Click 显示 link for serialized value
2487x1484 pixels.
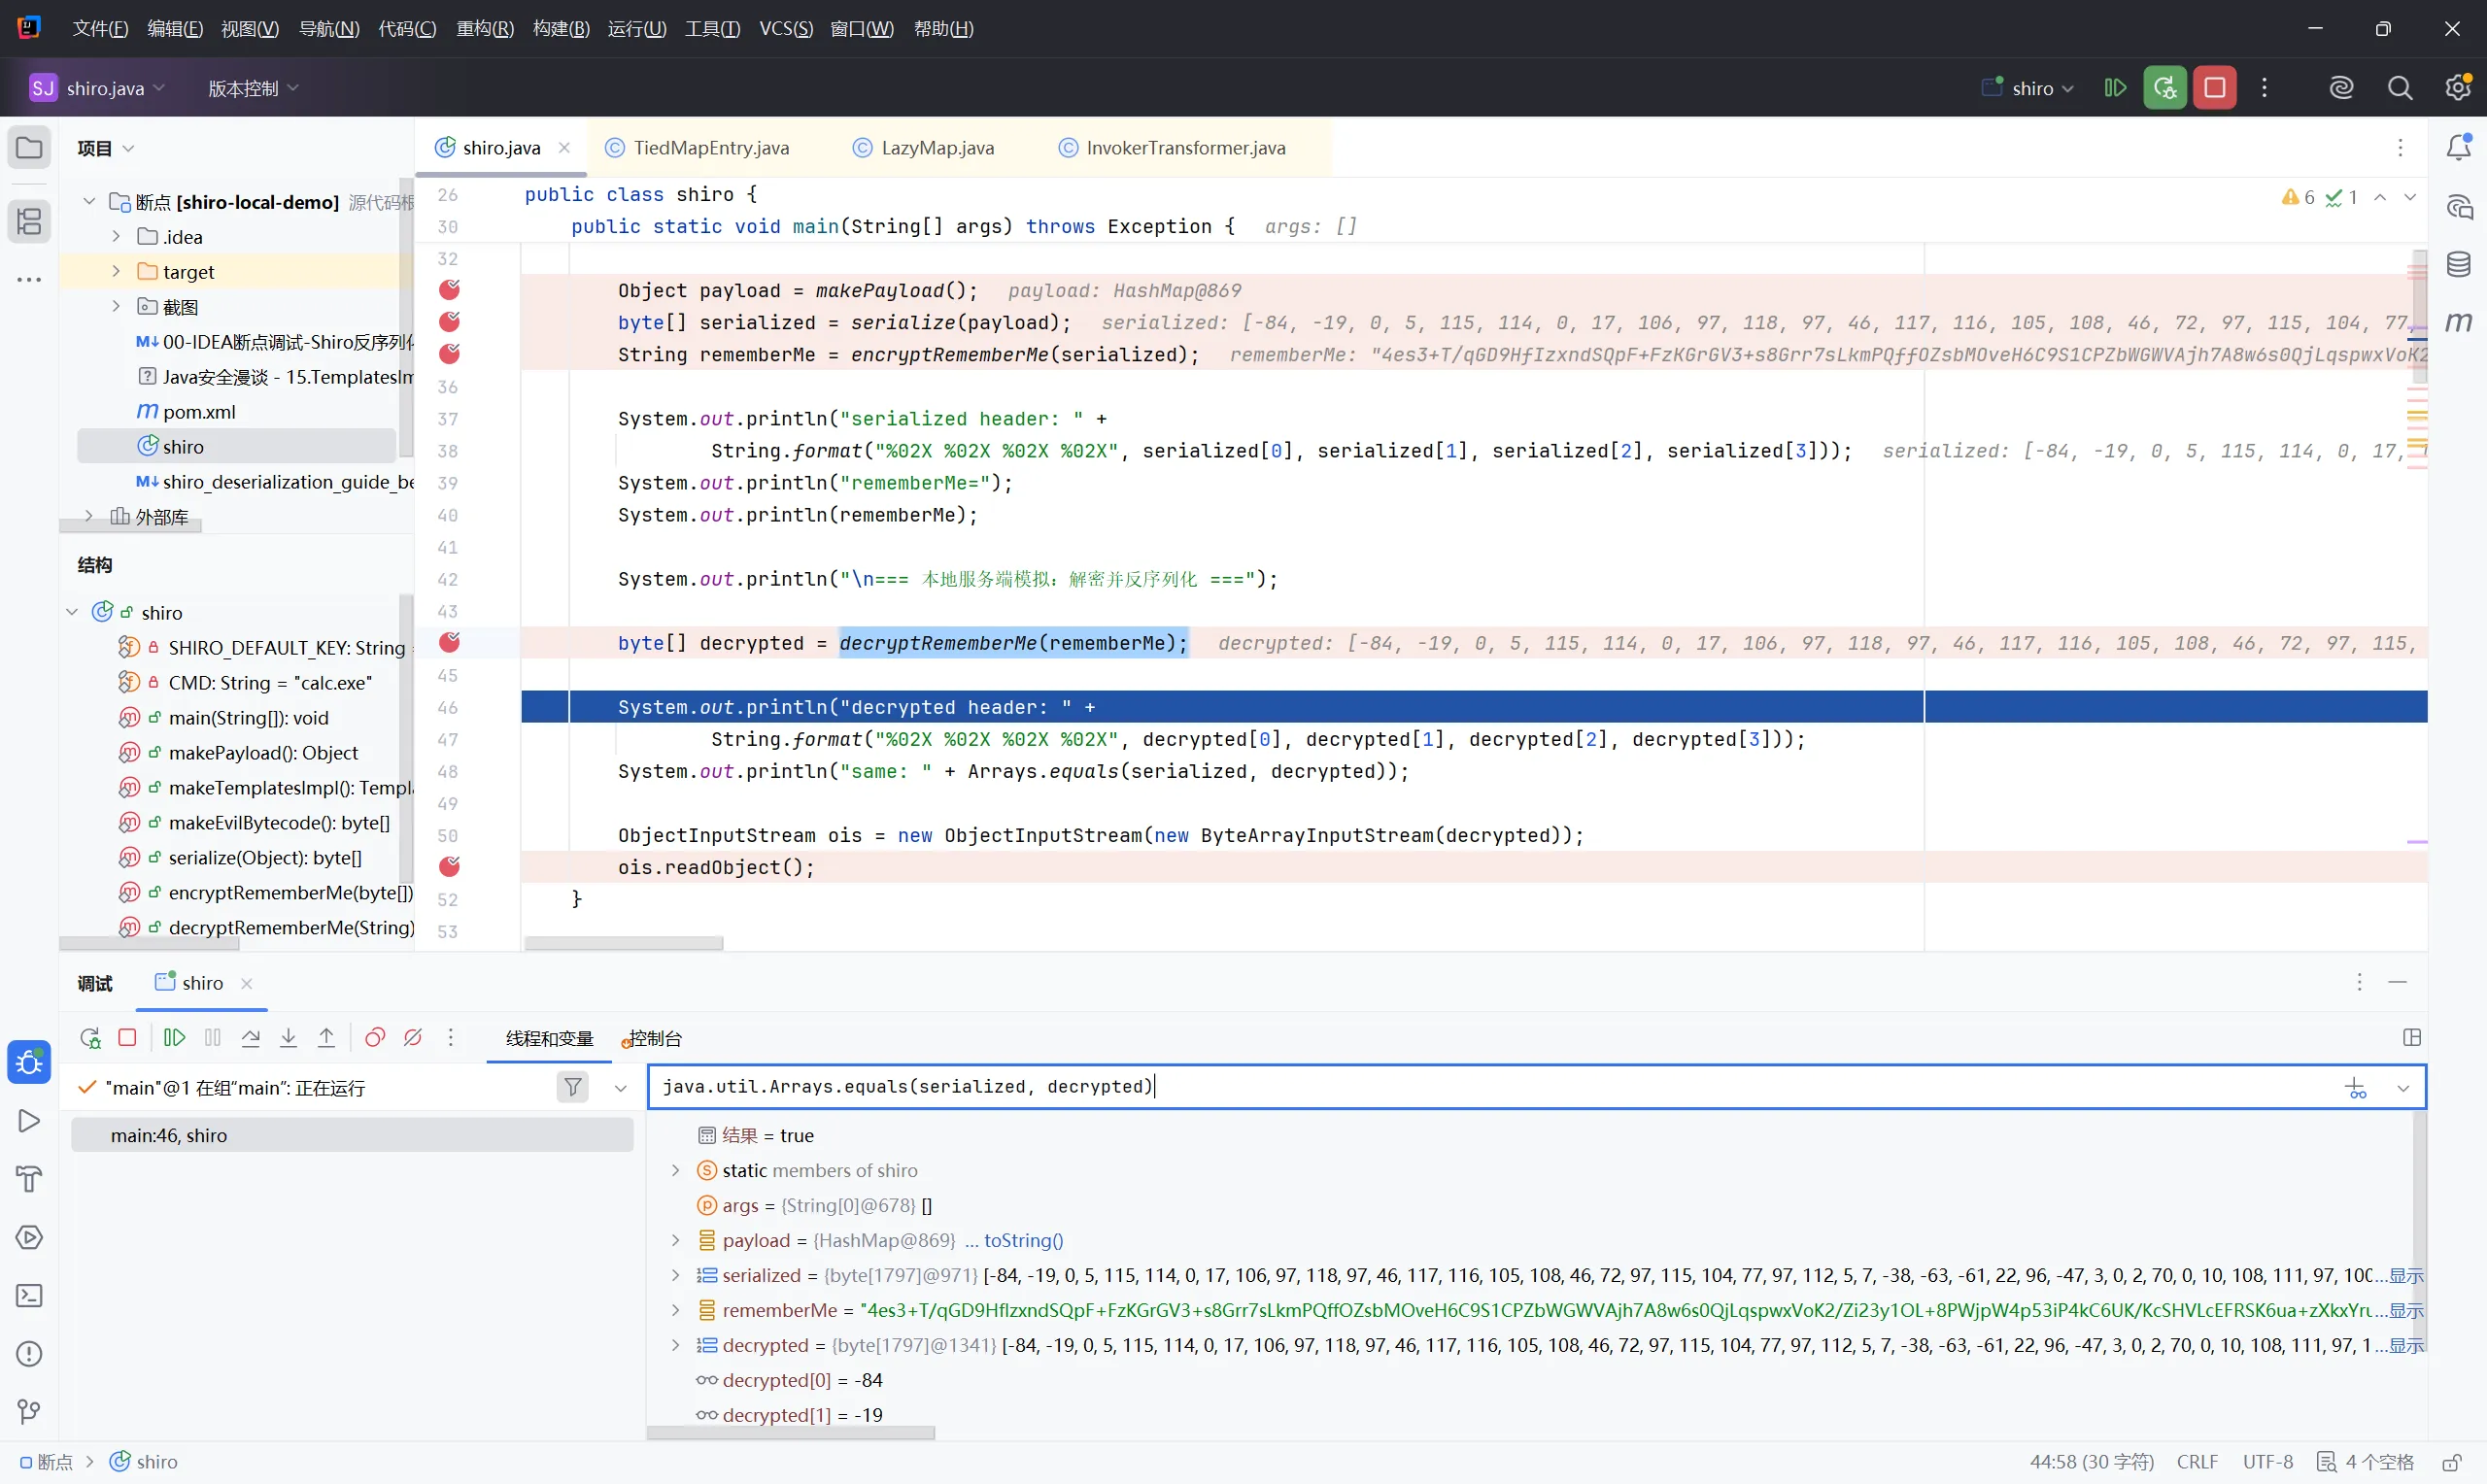click(x=2406, y=1275)
